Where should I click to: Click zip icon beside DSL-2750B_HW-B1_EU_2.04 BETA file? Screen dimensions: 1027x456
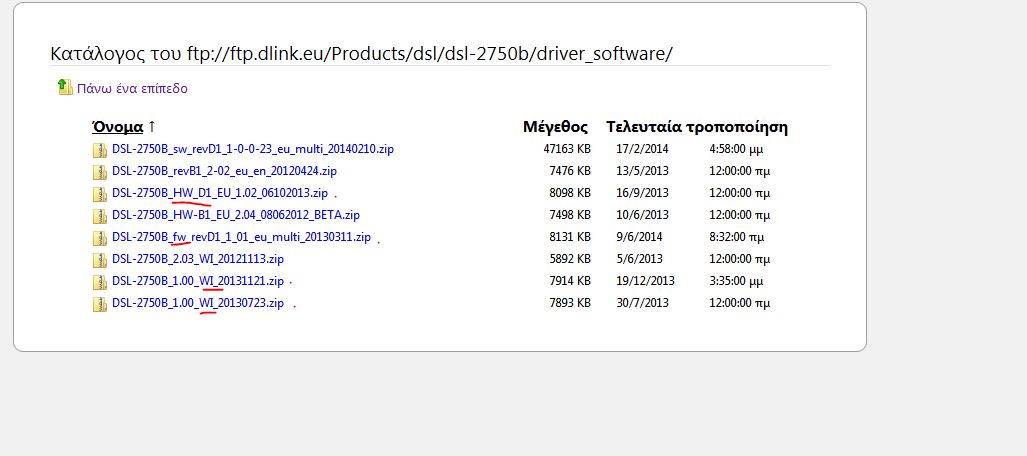pos(100,216)
